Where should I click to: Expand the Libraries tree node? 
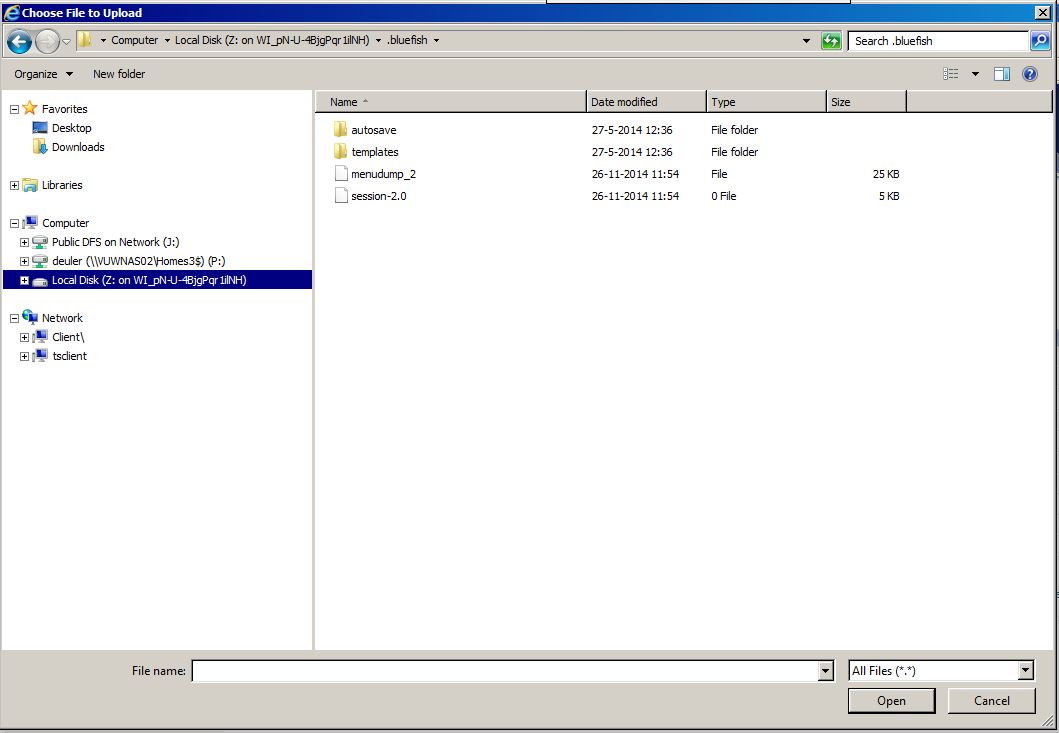point(14,185)
